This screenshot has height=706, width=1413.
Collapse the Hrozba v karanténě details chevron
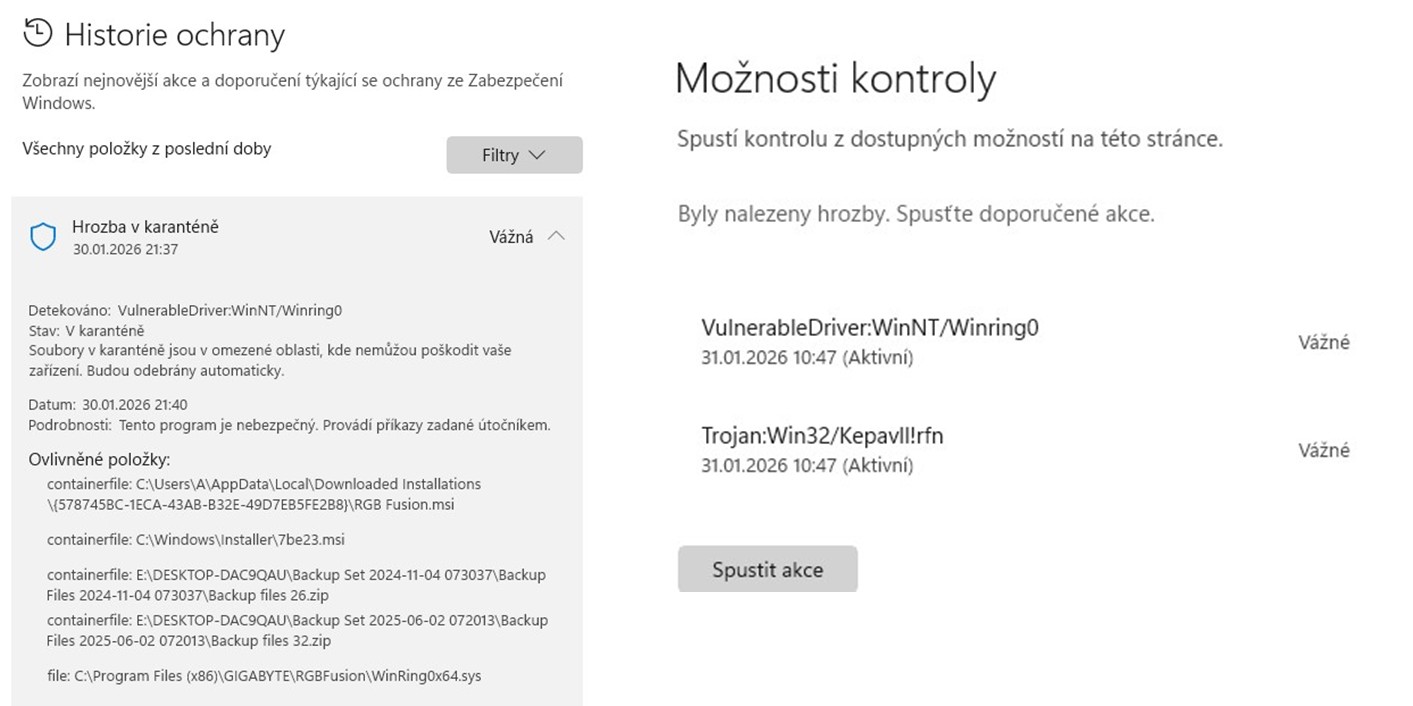click(557, 237)
